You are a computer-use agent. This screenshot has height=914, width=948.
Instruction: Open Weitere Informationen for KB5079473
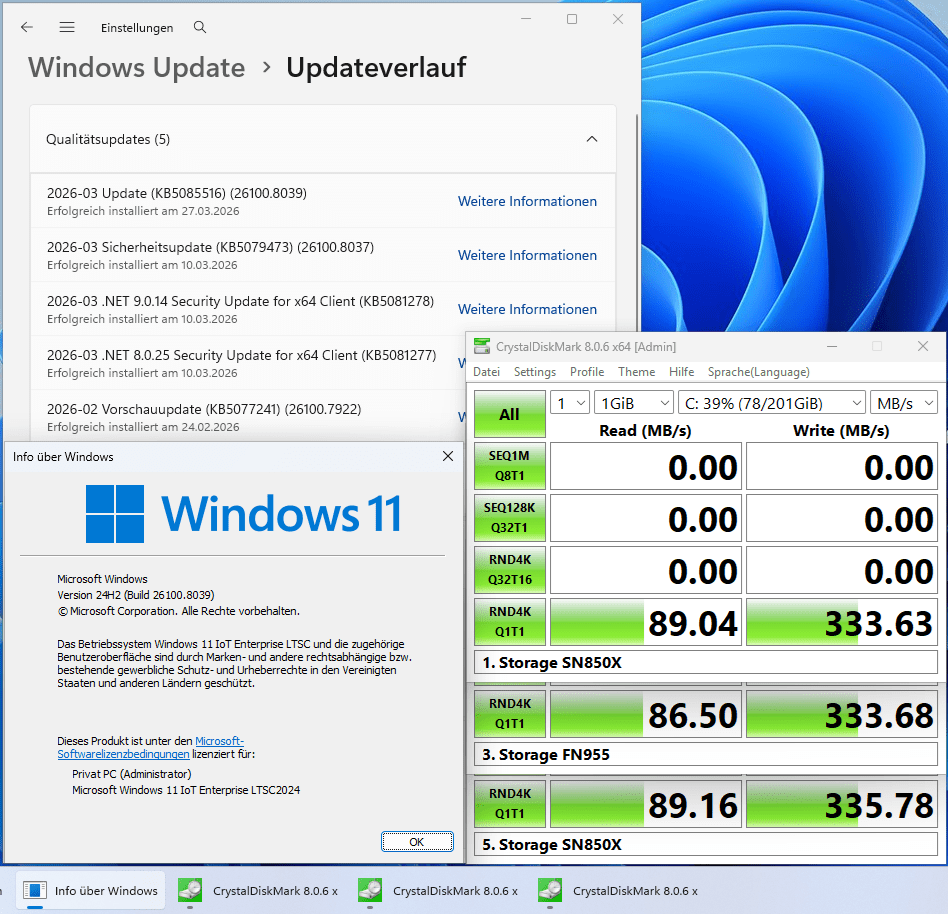[527, 255]
